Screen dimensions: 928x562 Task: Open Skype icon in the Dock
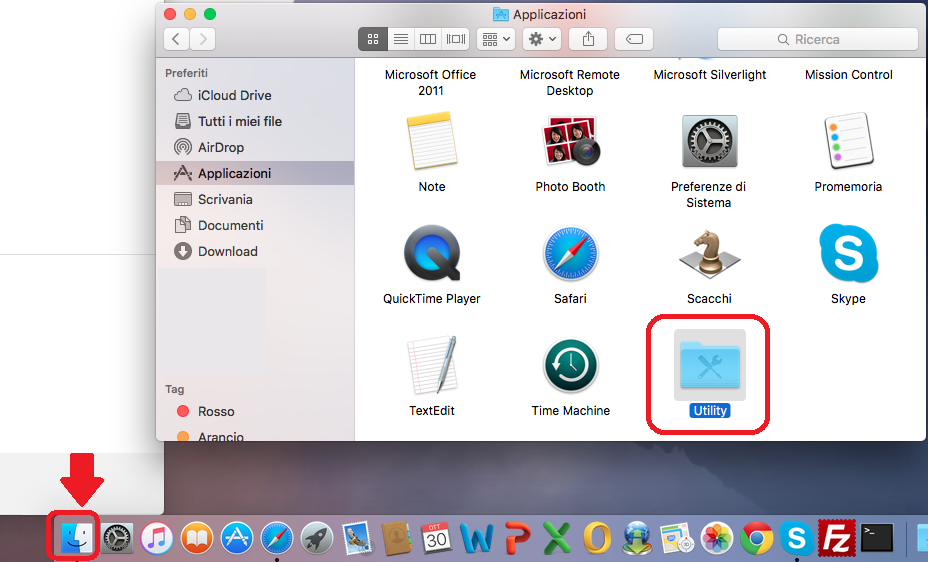point(797,538)
